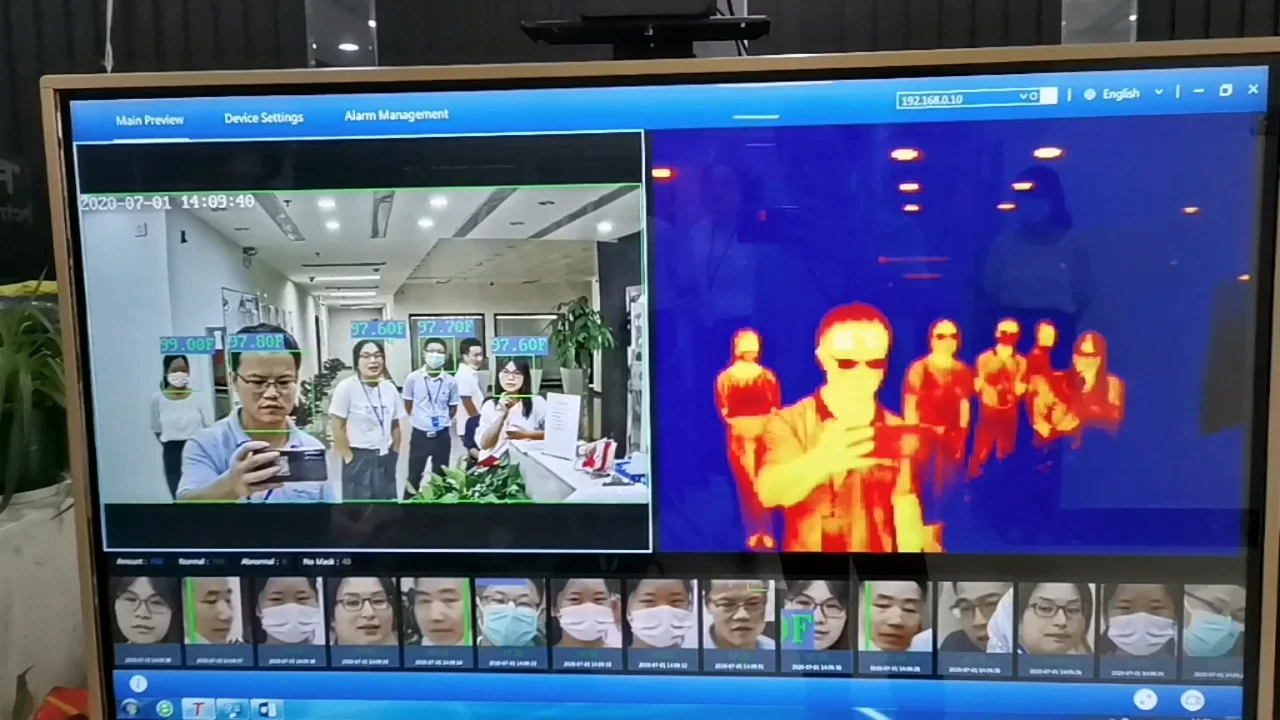Maximize the application window

(1225, 90)
